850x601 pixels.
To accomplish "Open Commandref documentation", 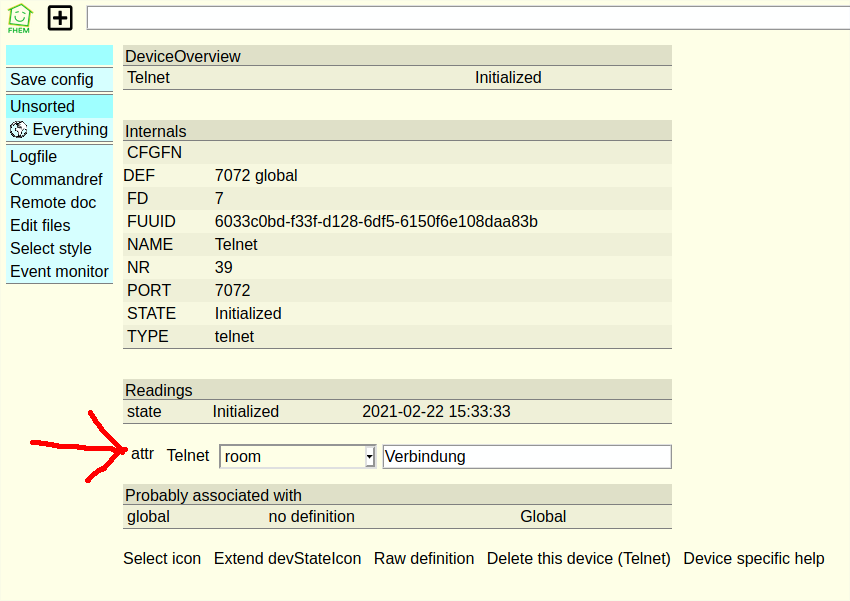I will pos(56,180).
